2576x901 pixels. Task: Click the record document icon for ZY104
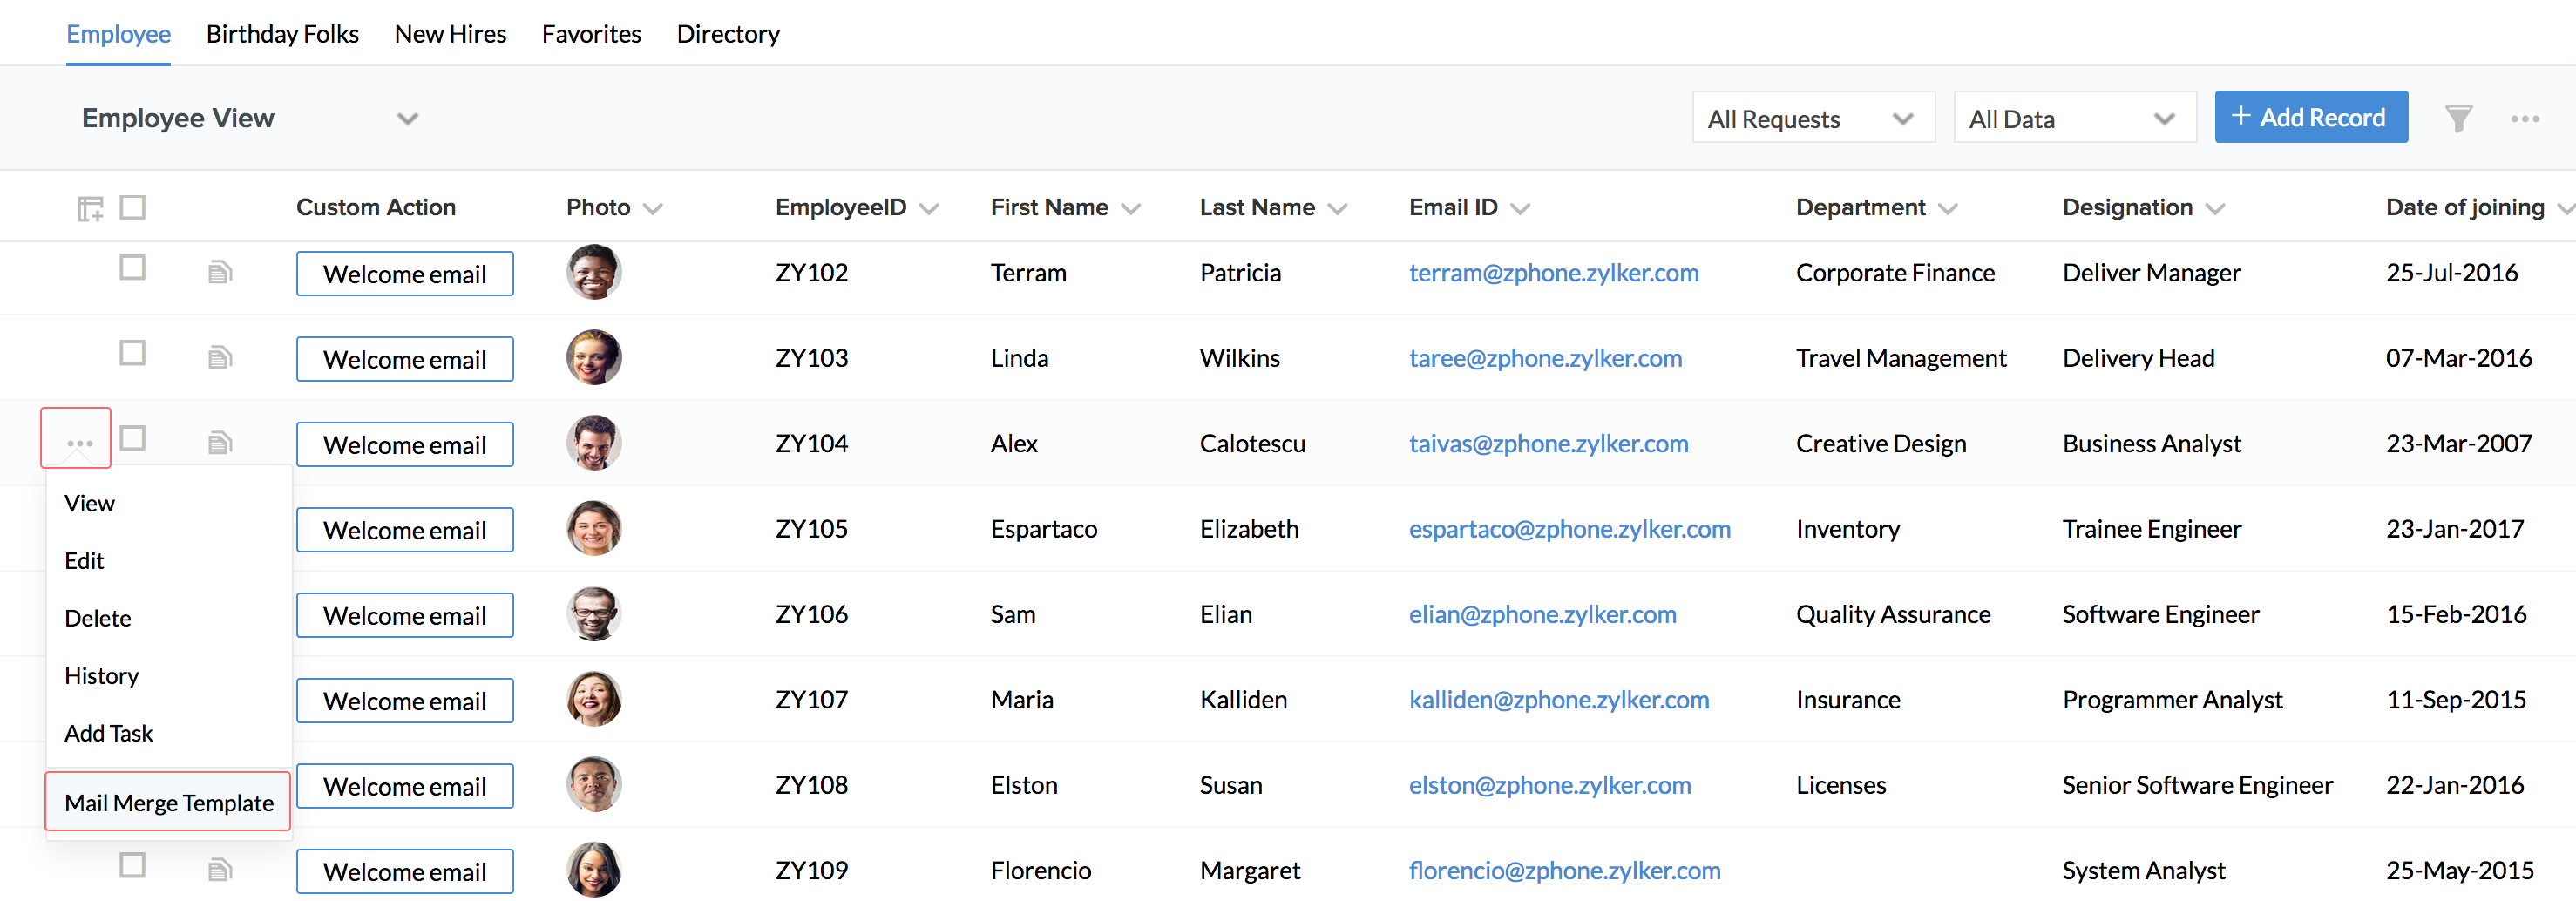220,442
